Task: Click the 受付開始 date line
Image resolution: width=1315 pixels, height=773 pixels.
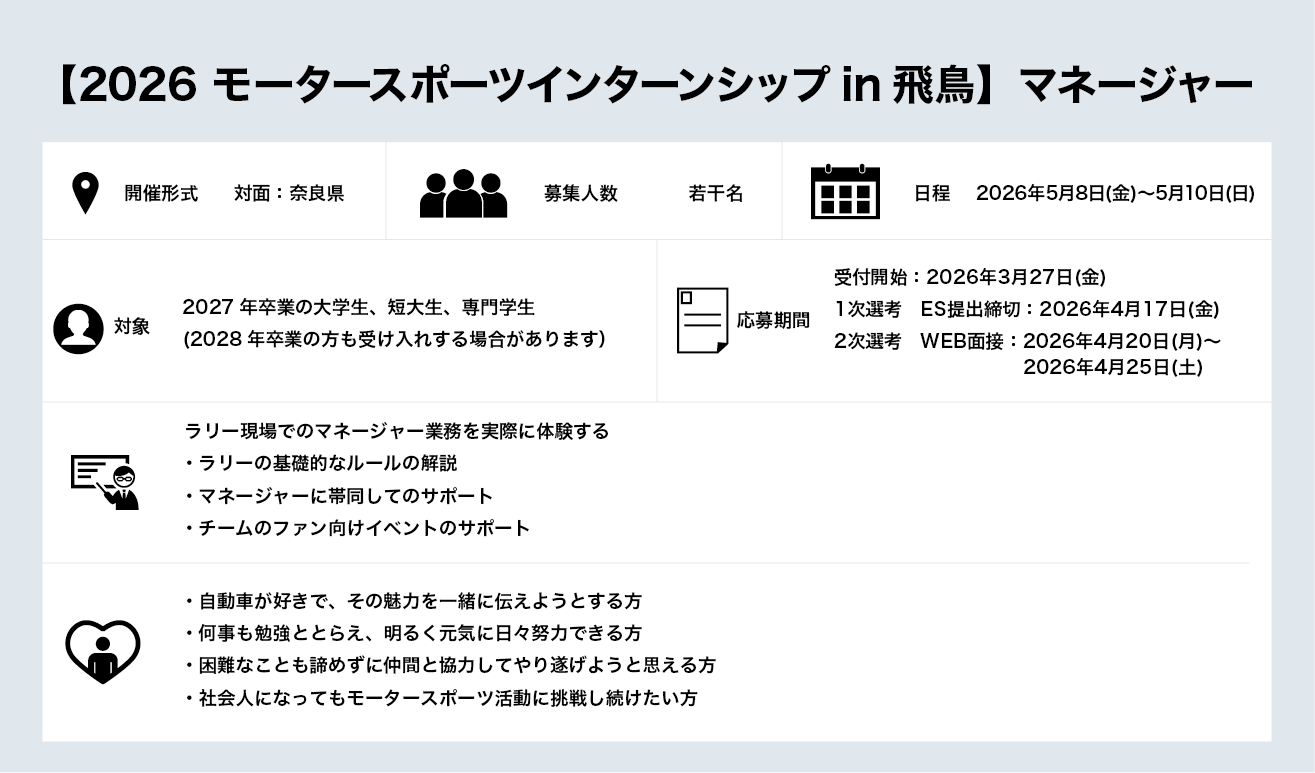Action: [969, 277]
